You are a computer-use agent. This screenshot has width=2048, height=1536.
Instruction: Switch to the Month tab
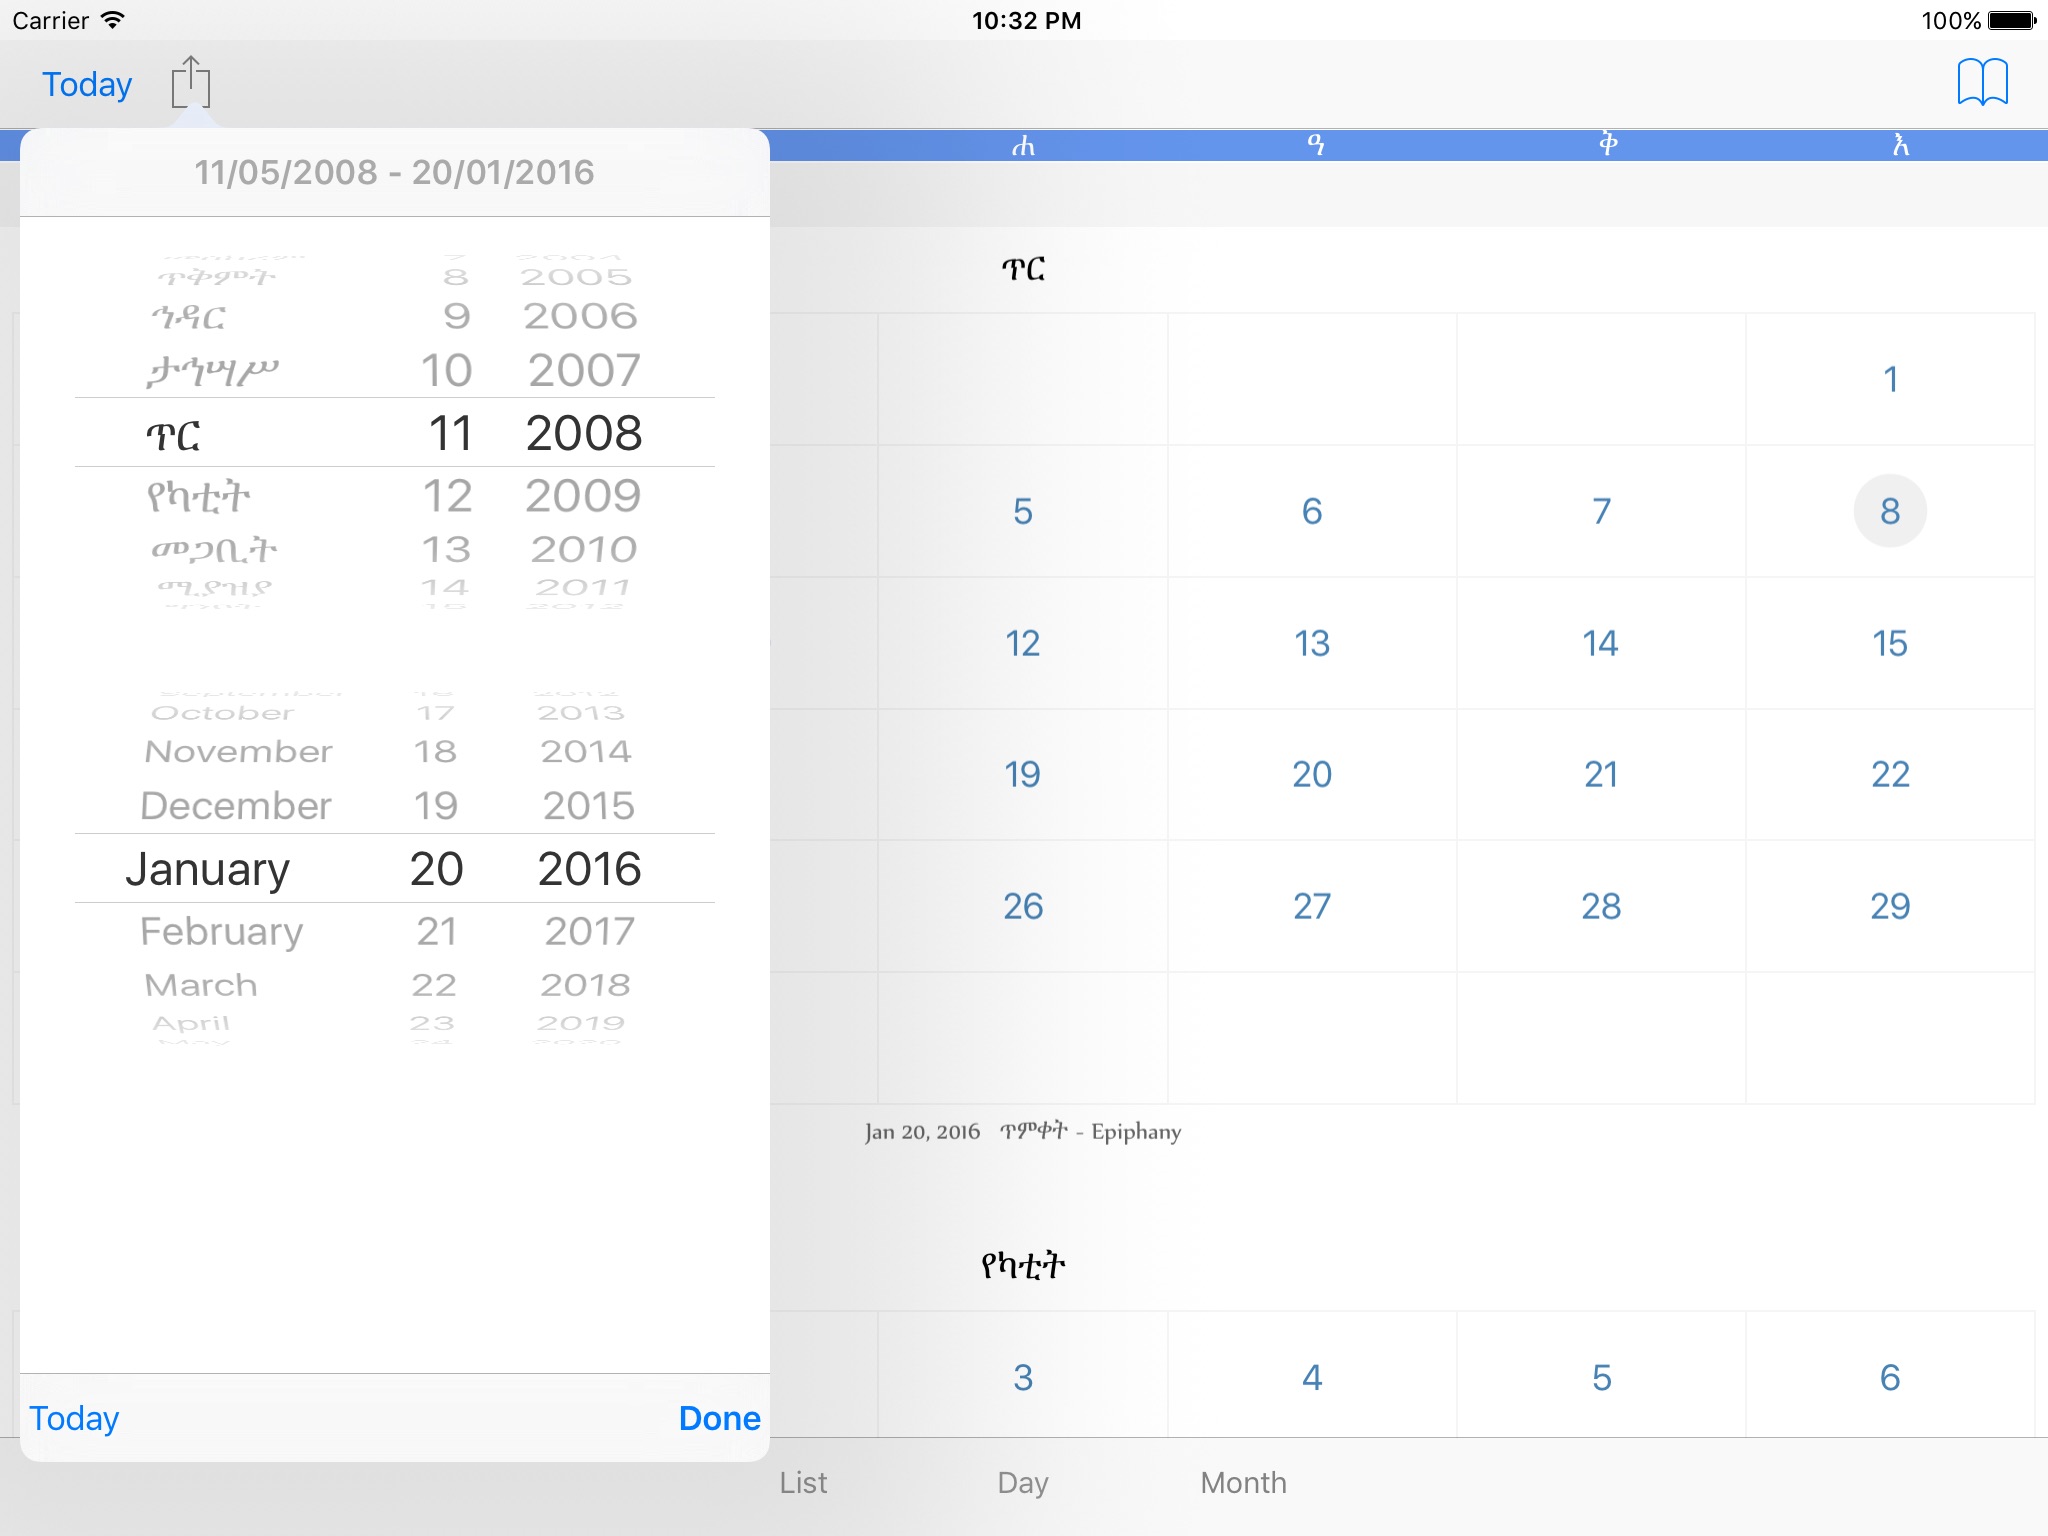click(1243, 1482)
